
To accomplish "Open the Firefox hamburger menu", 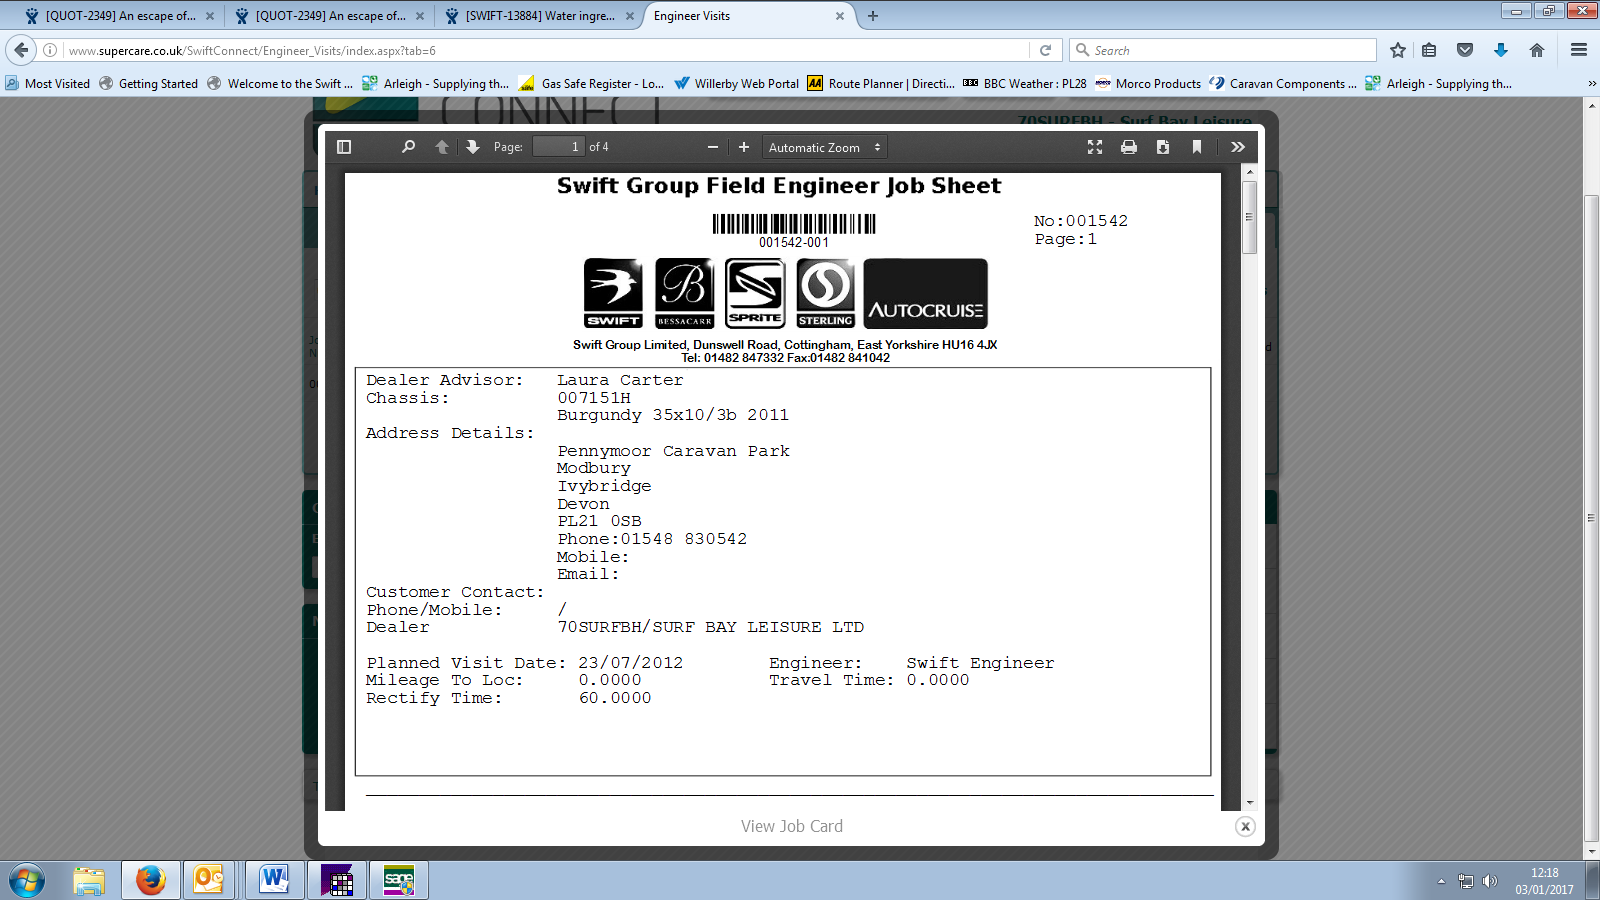I will tap(1579, 50).
